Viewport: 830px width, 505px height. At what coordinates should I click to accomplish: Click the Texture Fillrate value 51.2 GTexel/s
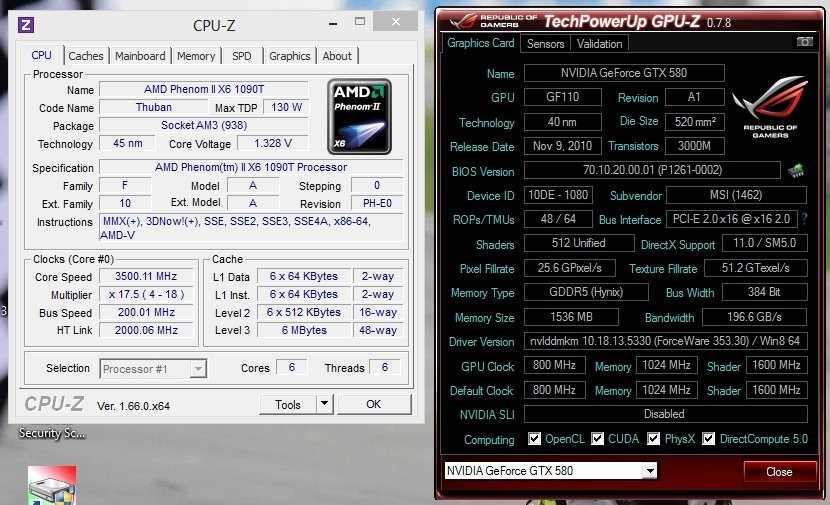coord(756,268)
